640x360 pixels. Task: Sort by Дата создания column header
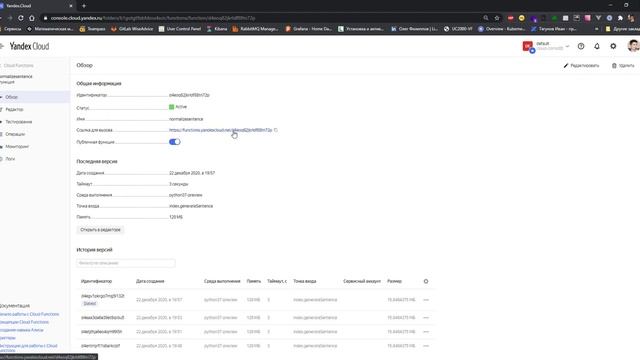pos(150,281)
